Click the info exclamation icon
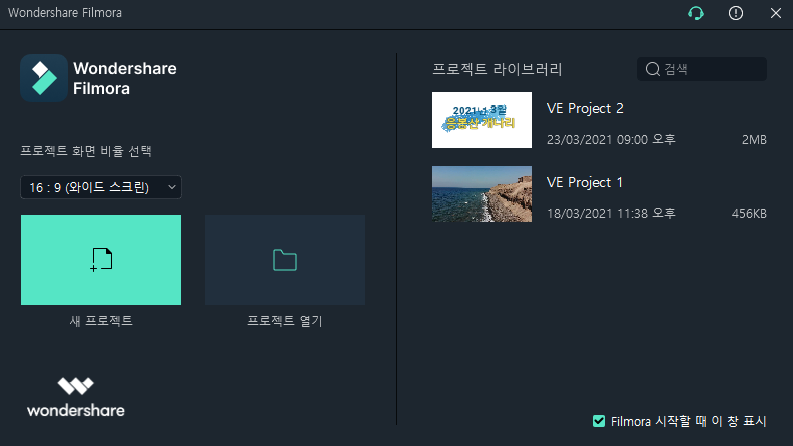The width and height of the screenshot is (793, 446). coord(736,13)
